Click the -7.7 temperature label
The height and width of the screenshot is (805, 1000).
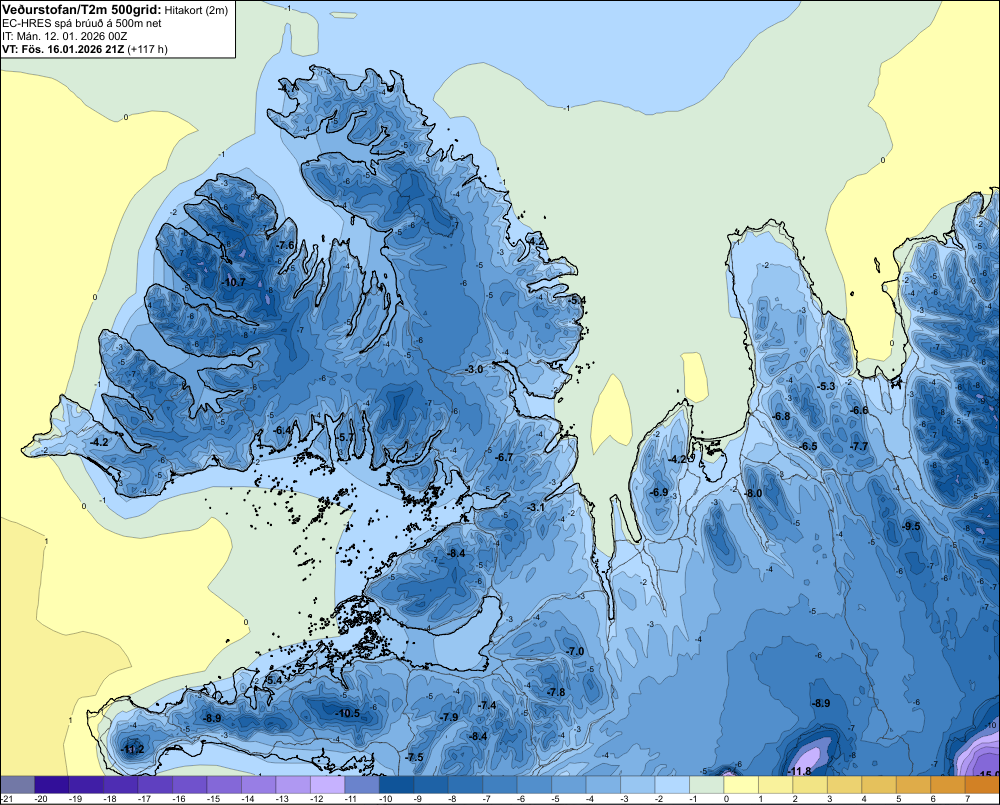point(860,446)
